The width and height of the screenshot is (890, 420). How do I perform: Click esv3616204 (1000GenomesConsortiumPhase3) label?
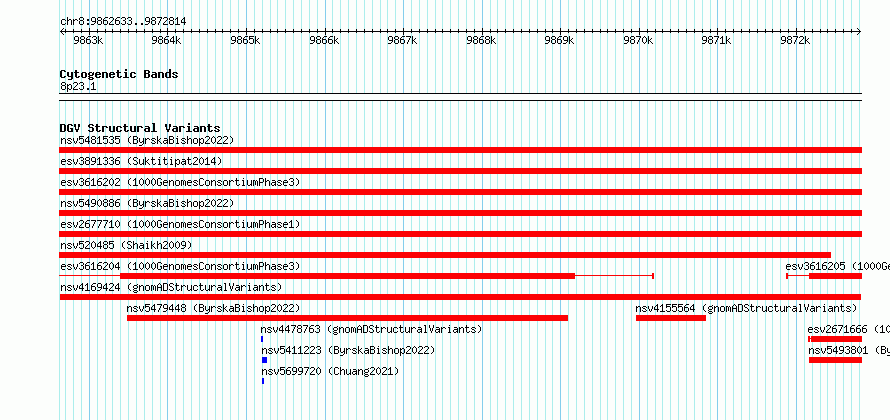point(180,266)
